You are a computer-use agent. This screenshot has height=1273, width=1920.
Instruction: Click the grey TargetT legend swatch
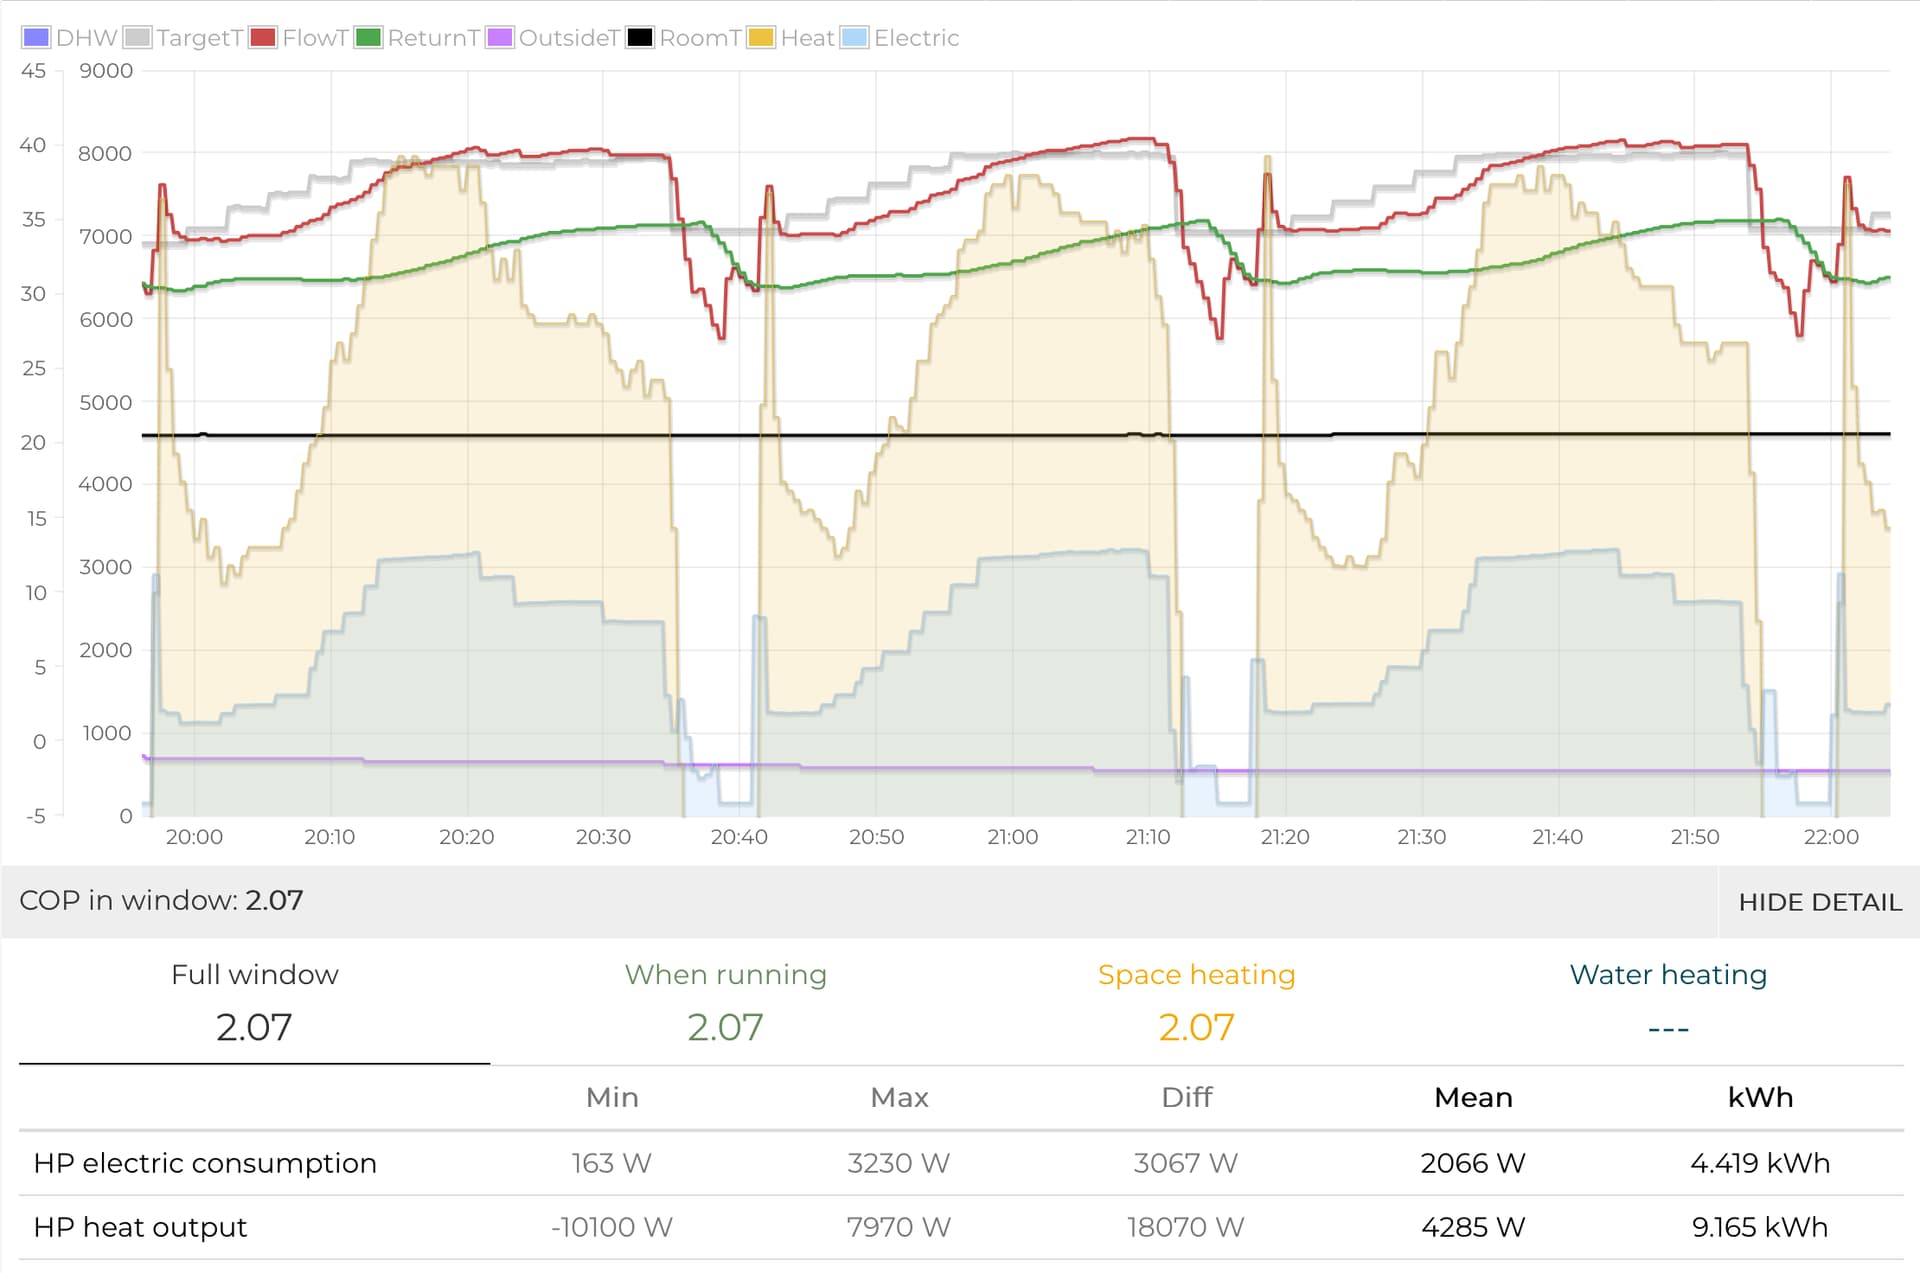pos(138,38)
